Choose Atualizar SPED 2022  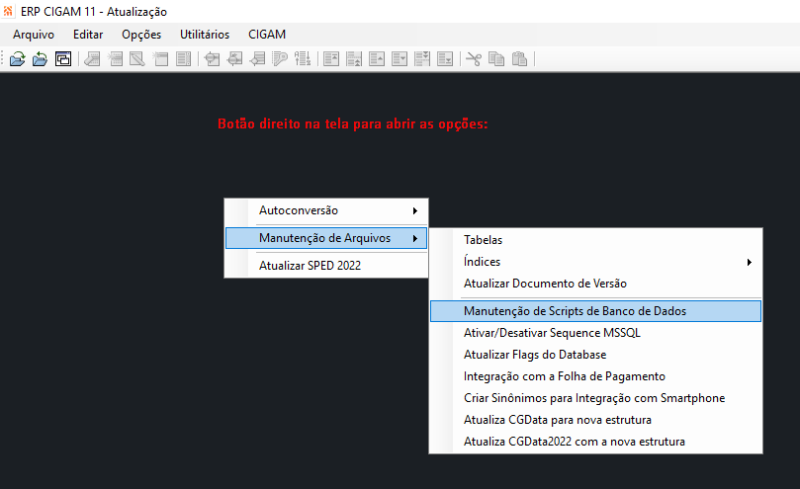[x=326, y=265]
